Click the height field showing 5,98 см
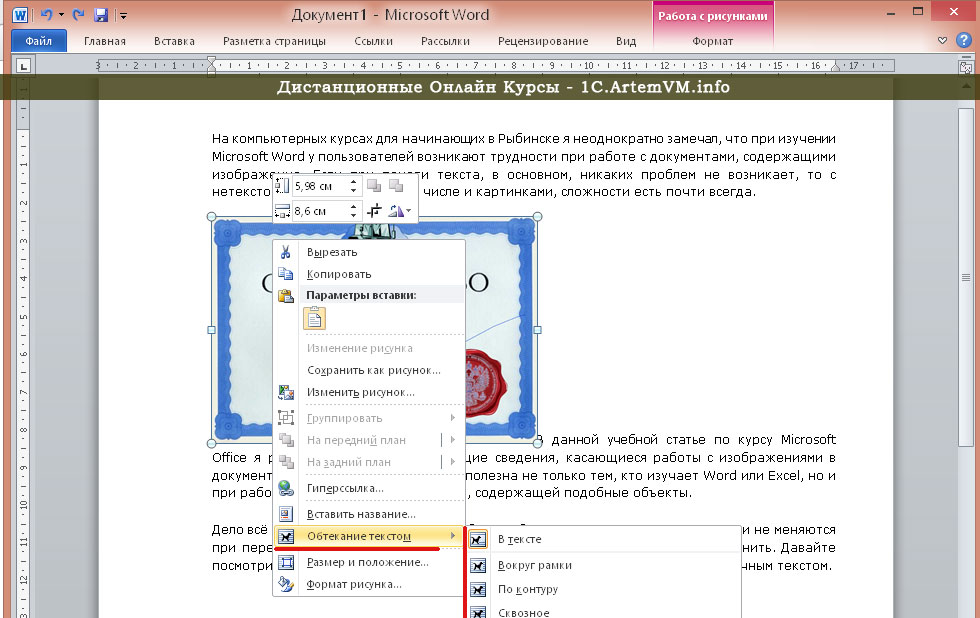 tap(321, 186)
